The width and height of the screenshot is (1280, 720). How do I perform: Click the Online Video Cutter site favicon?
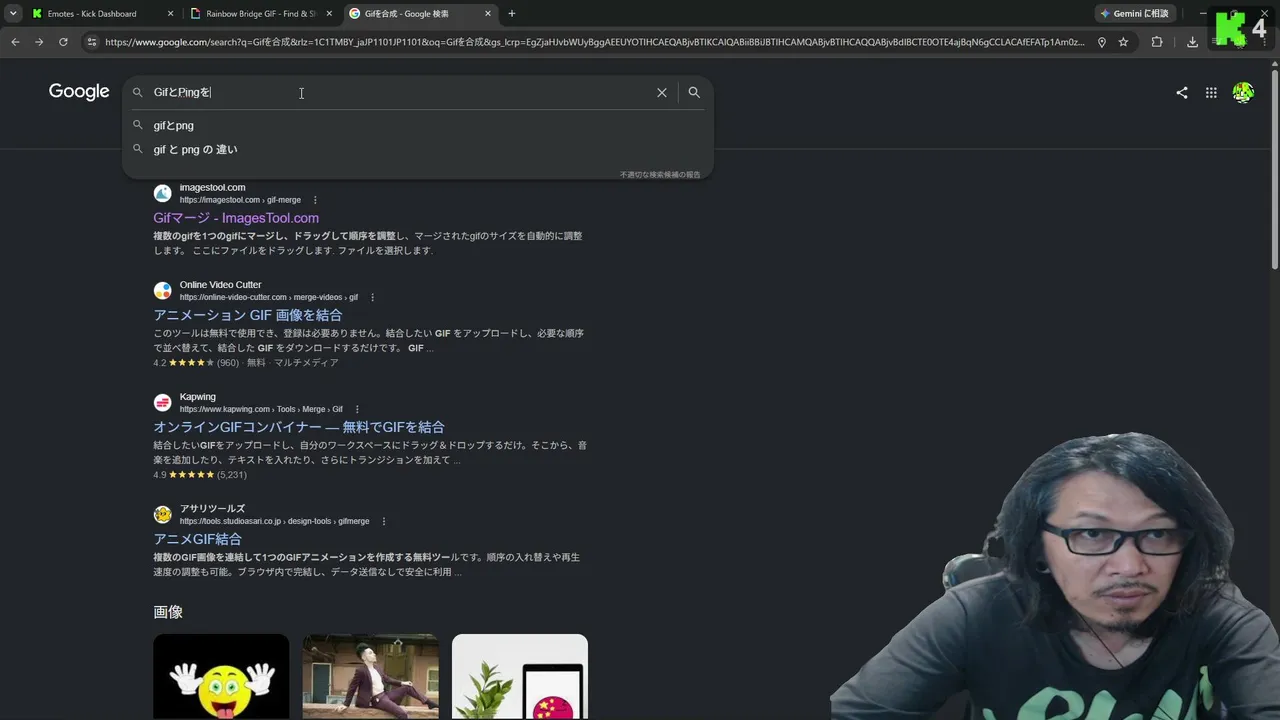tap(162, 291)
